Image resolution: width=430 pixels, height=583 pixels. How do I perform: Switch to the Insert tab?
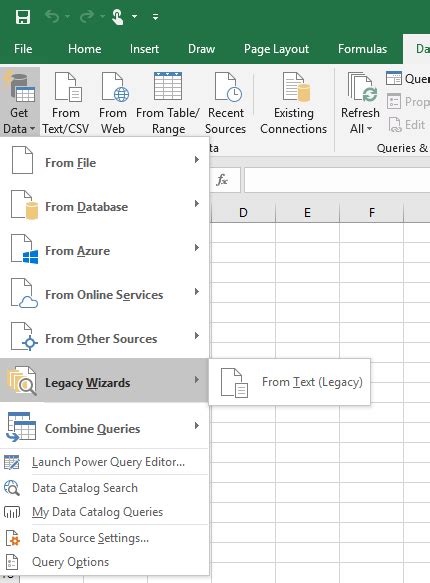pos(144,49)
